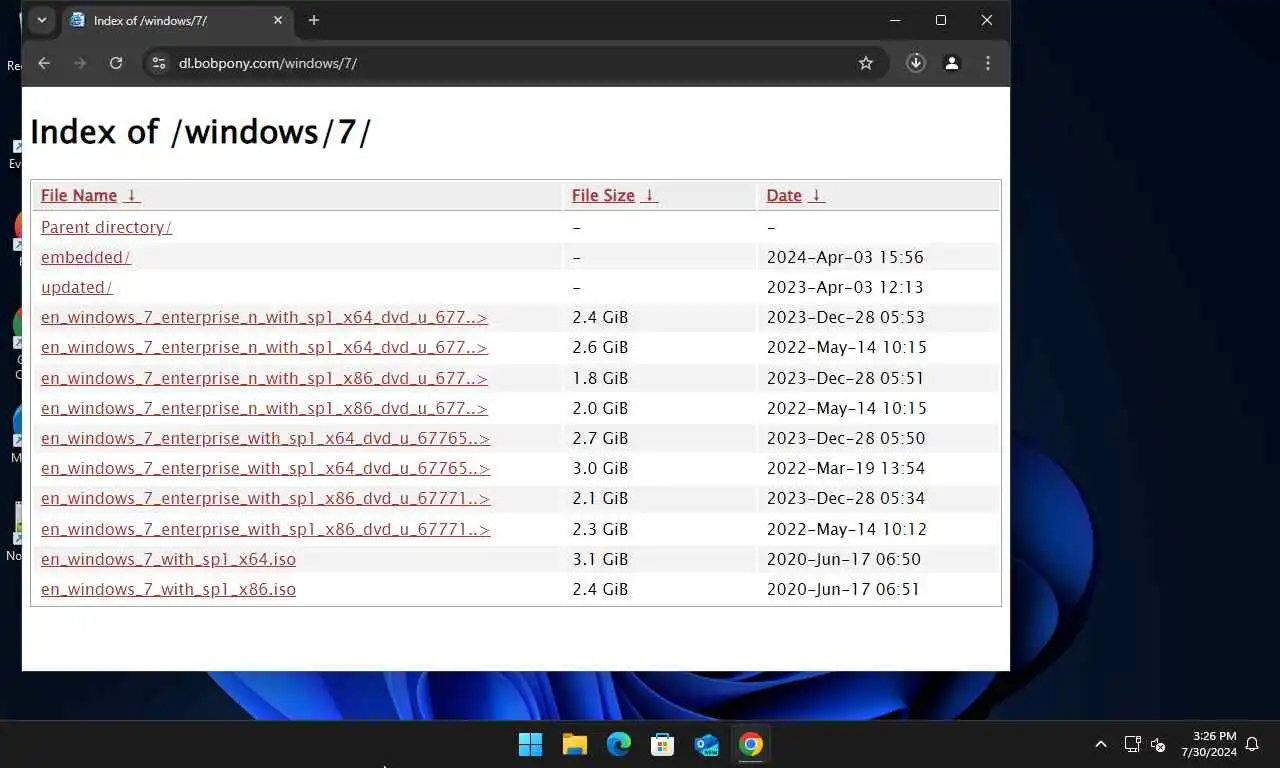The height and width of the screenshot is (768, 1280).
Task: Open the Windows Start menu
Action: tap(530, 744)
